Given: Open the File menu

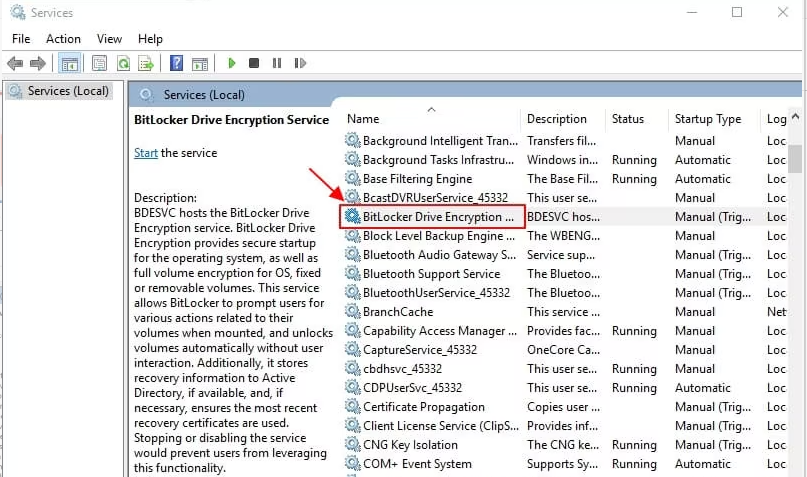Looking at the screenshot, I should 21,39.
